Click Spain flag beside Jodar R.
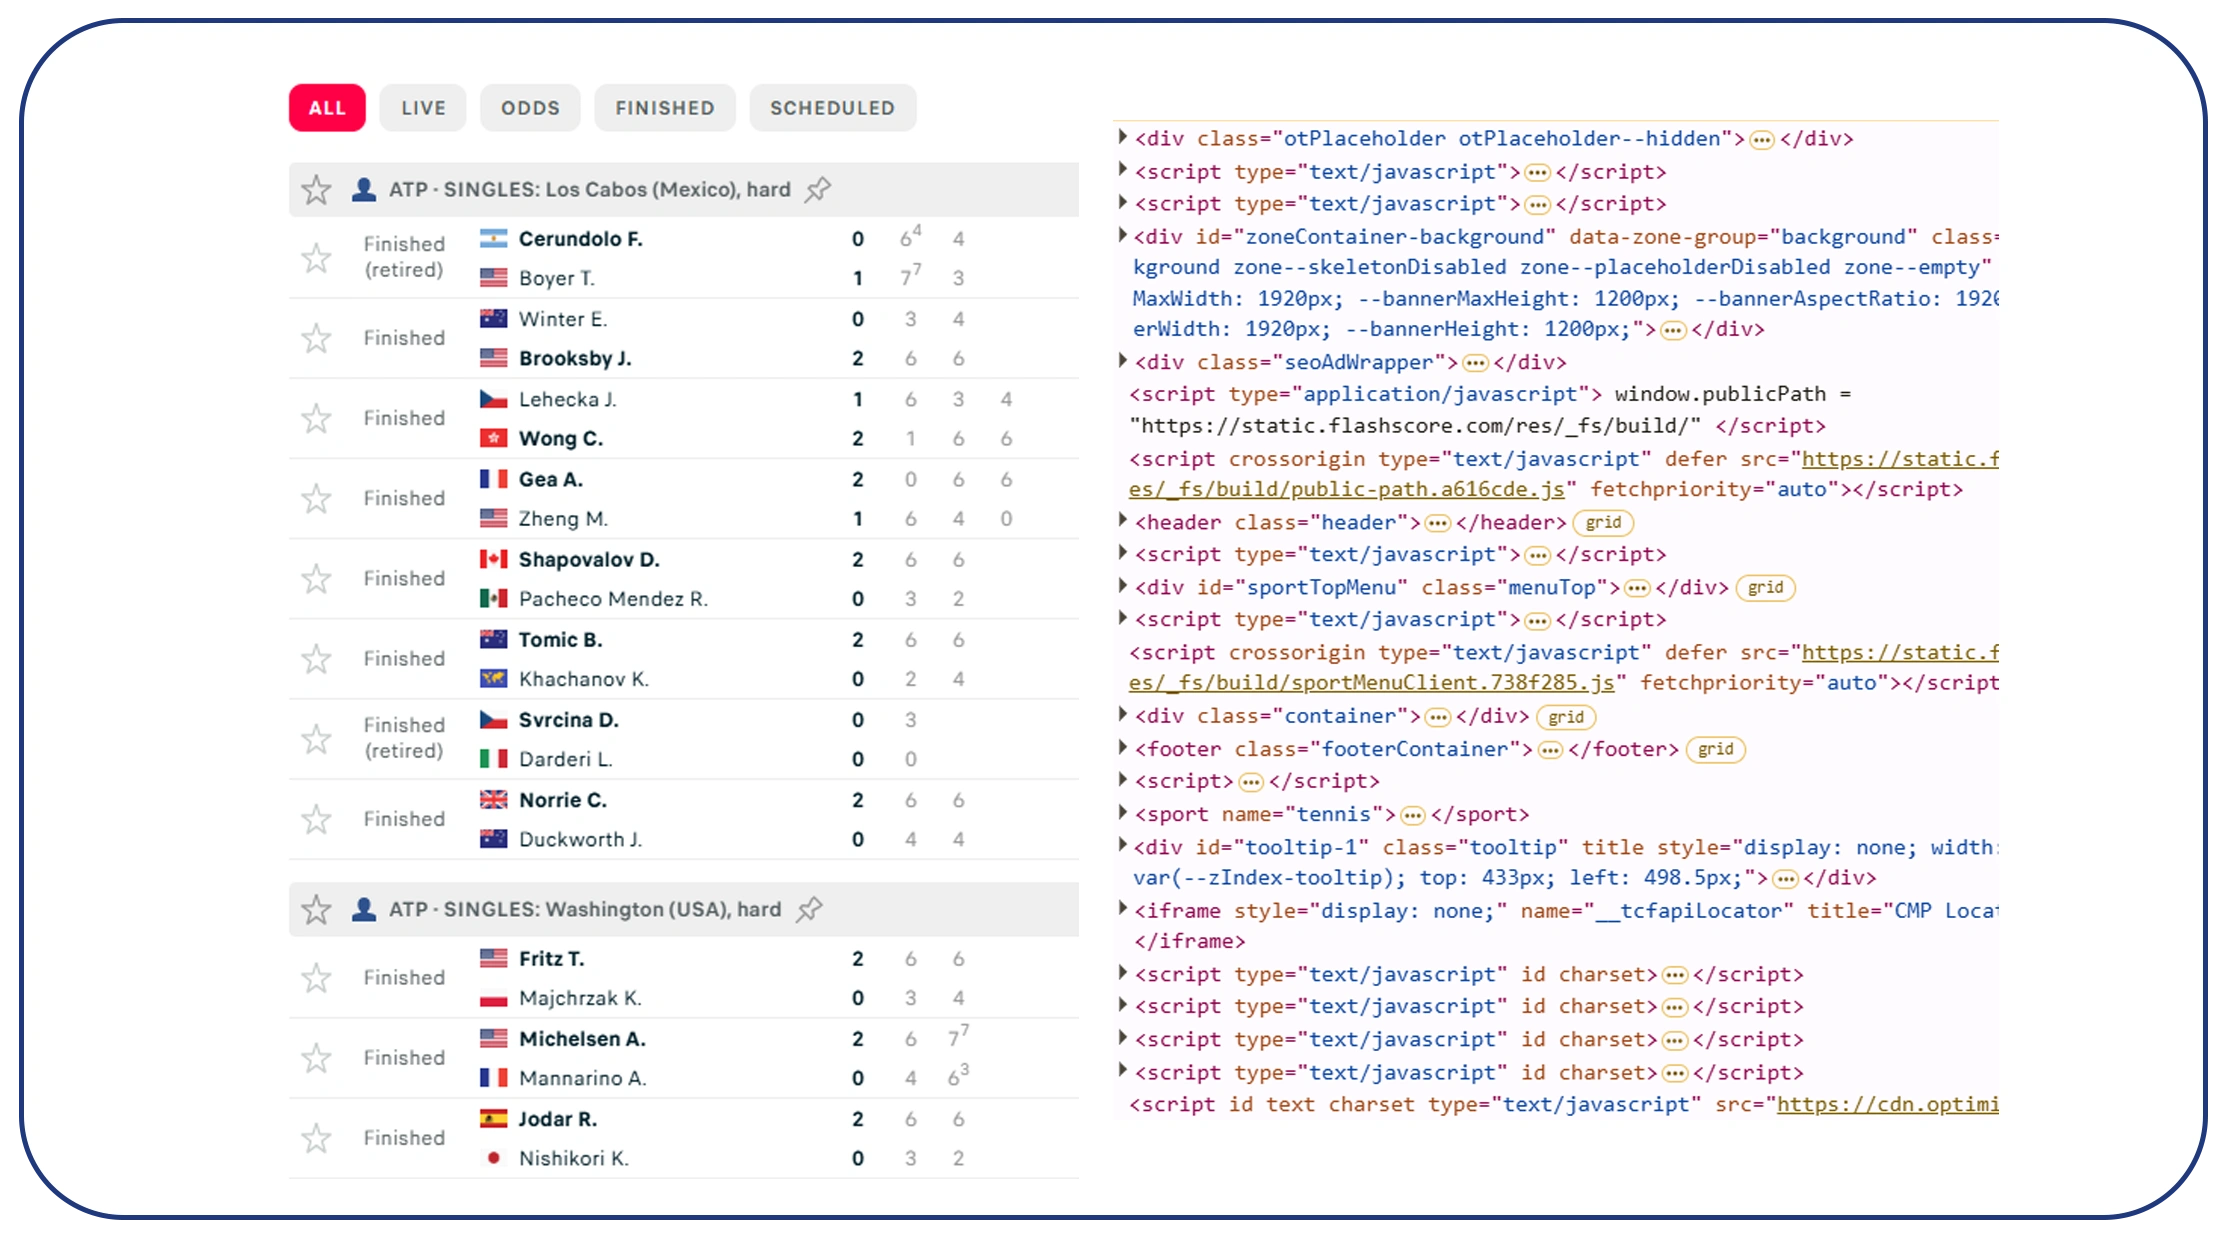The height and width of the screenshot is (1240, 2223). click(x=493, y=1118)
